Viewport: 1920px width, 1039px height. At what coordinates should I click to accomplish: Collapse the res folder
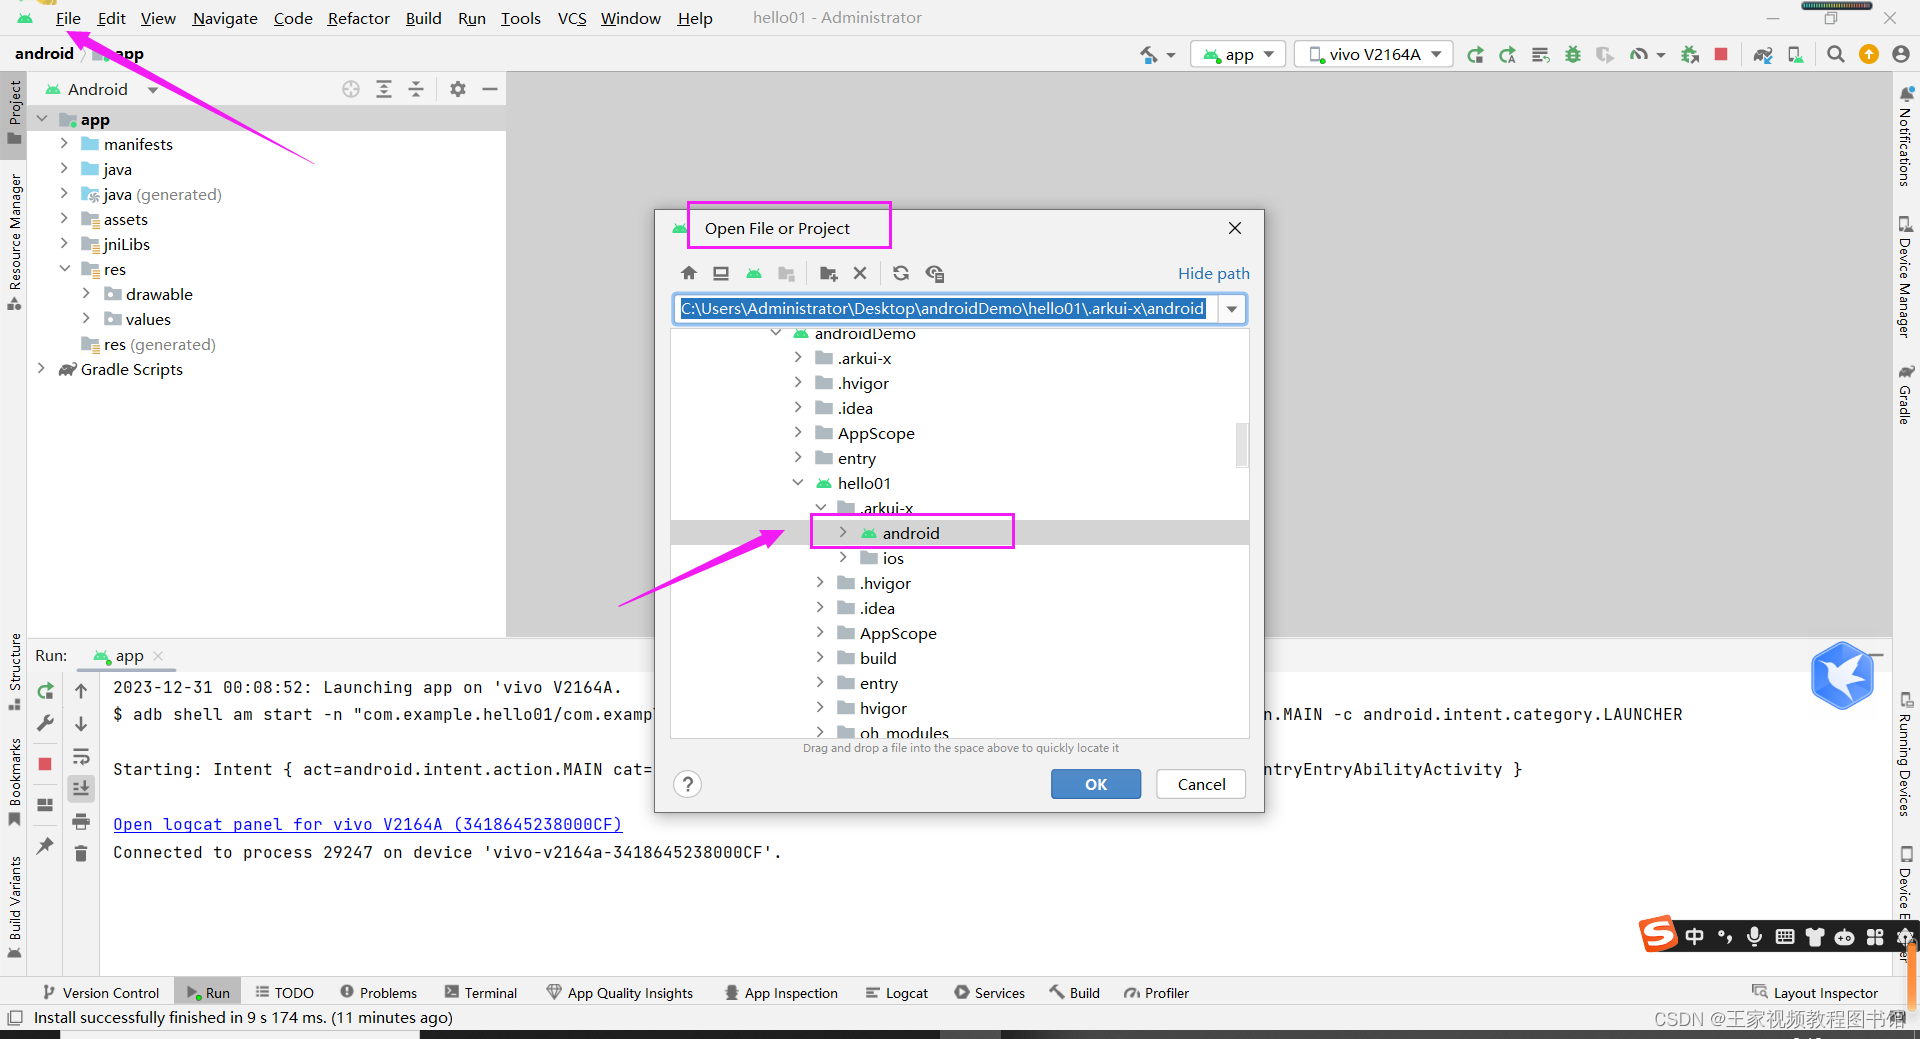coord(64,269)
